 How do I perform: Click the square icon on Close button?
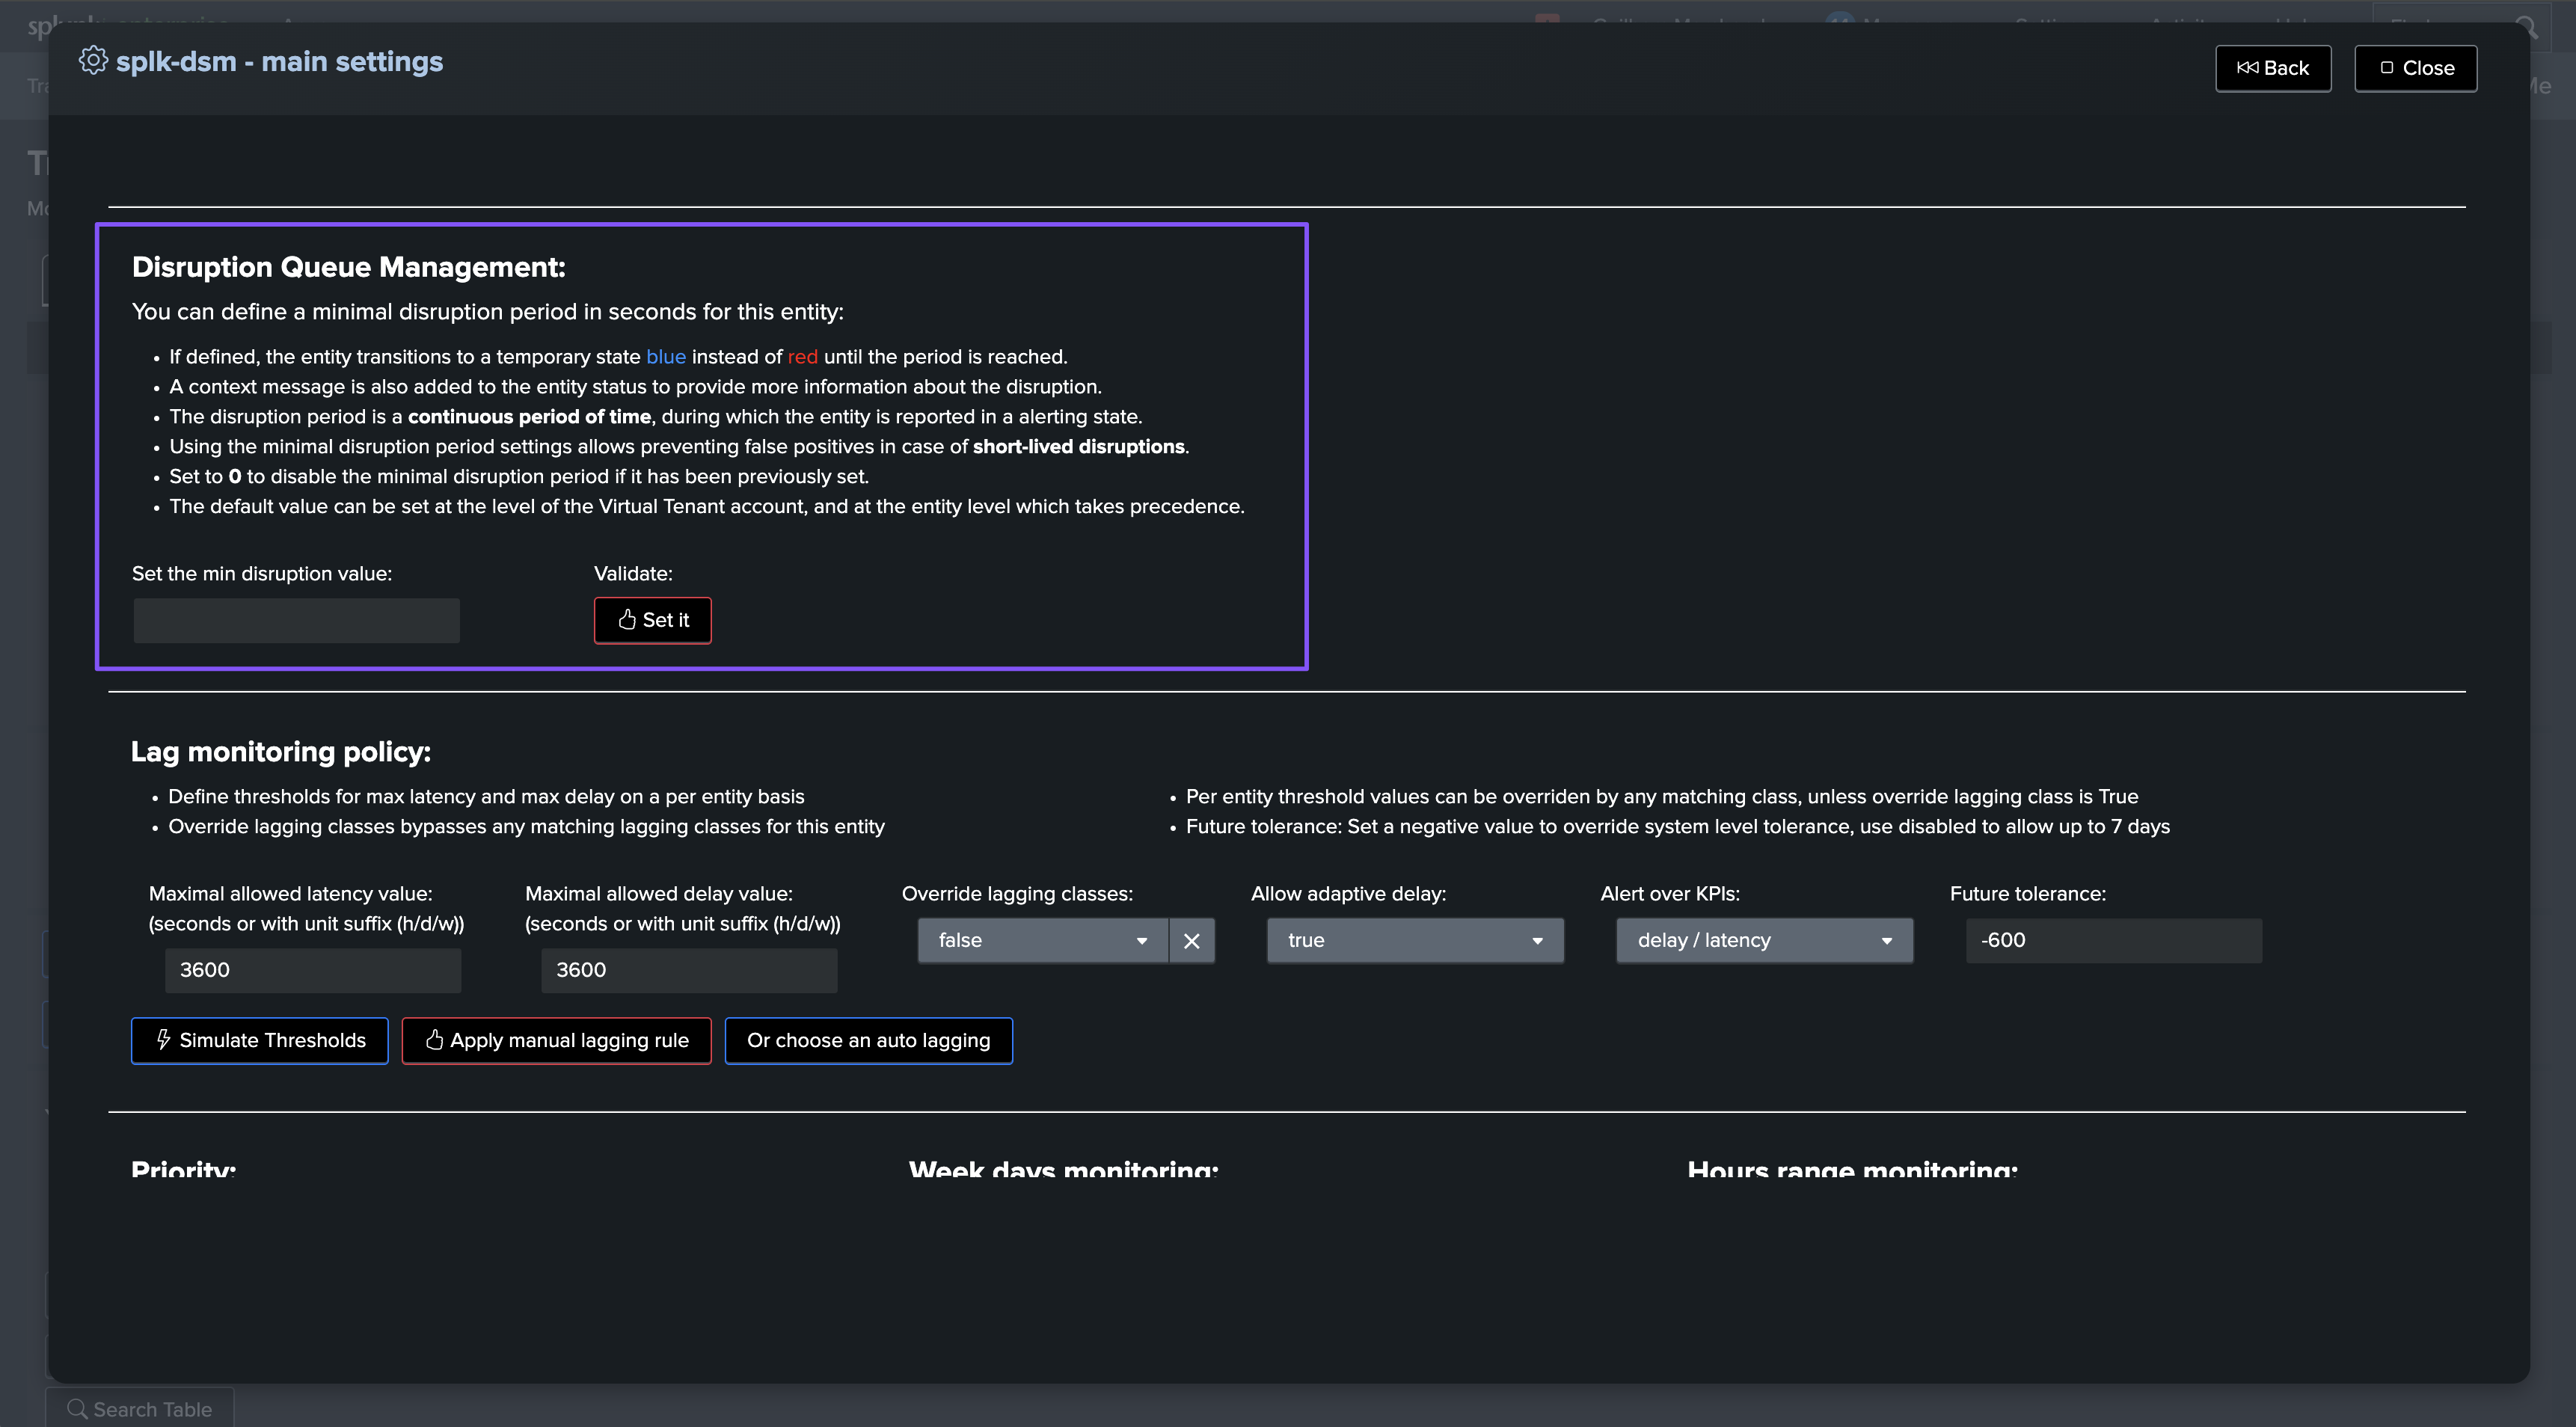tap(2387, 68)
